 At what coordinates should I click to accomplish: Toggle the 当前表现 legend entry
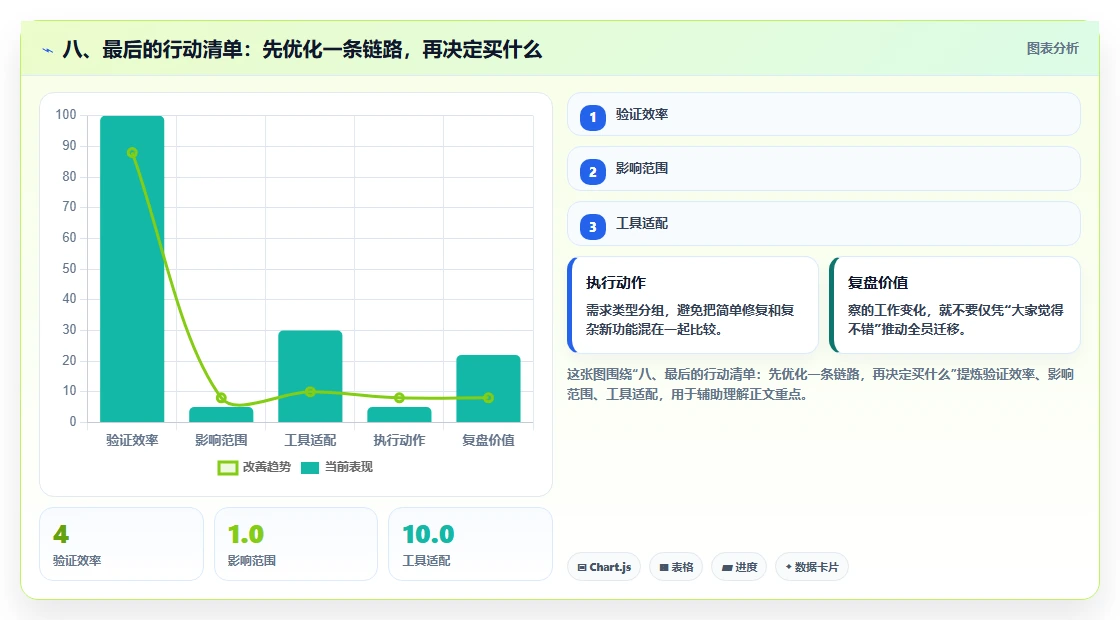[x=337, y=467]
